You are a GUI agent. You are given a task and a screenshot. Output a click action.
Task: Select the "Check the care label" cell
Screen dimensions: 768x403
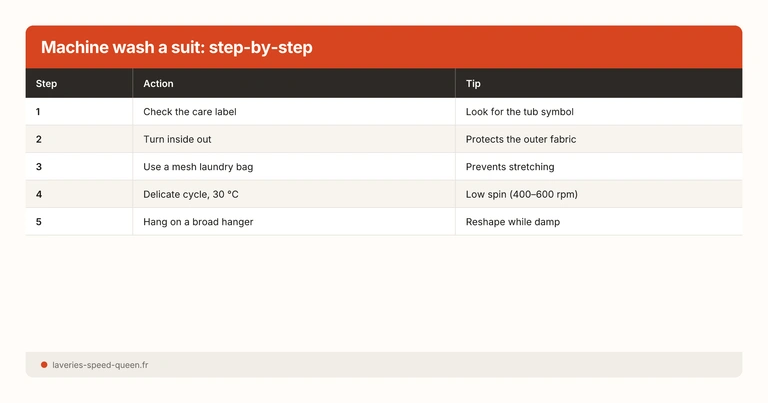(191, 112)
